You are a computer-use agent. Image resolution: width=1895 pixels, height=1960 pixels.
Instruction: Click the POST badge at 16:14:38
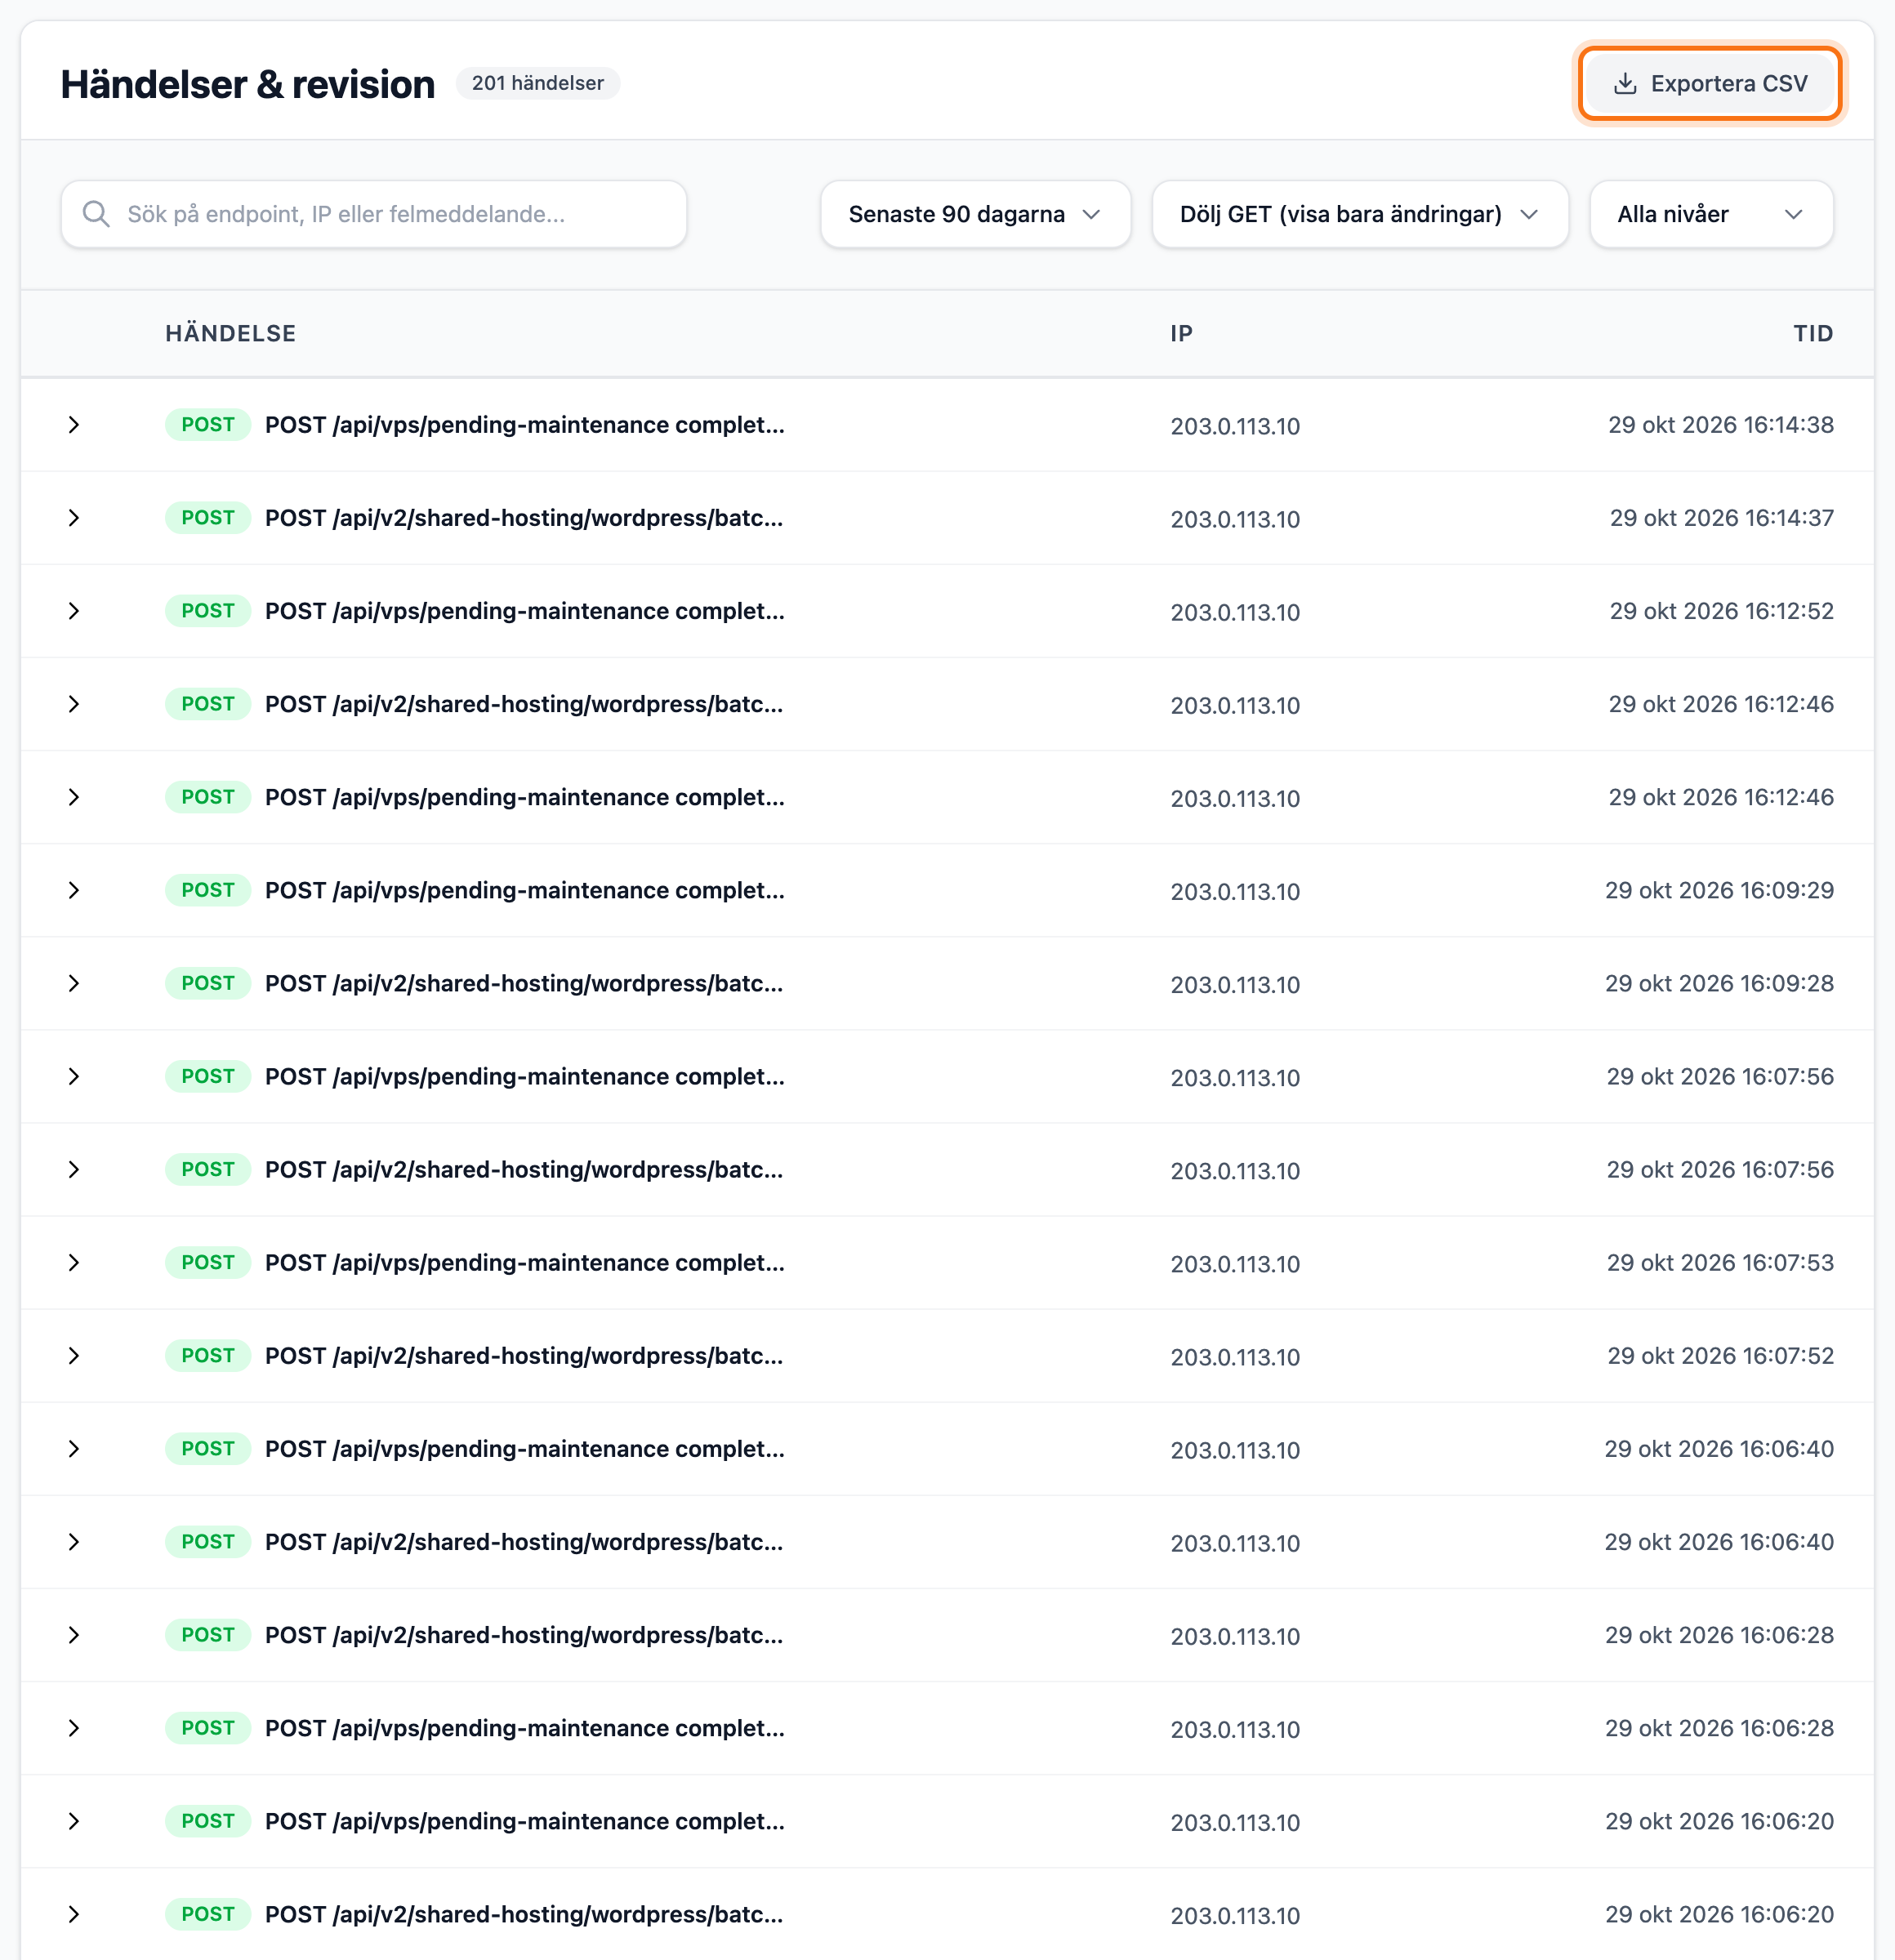[208, 425]
